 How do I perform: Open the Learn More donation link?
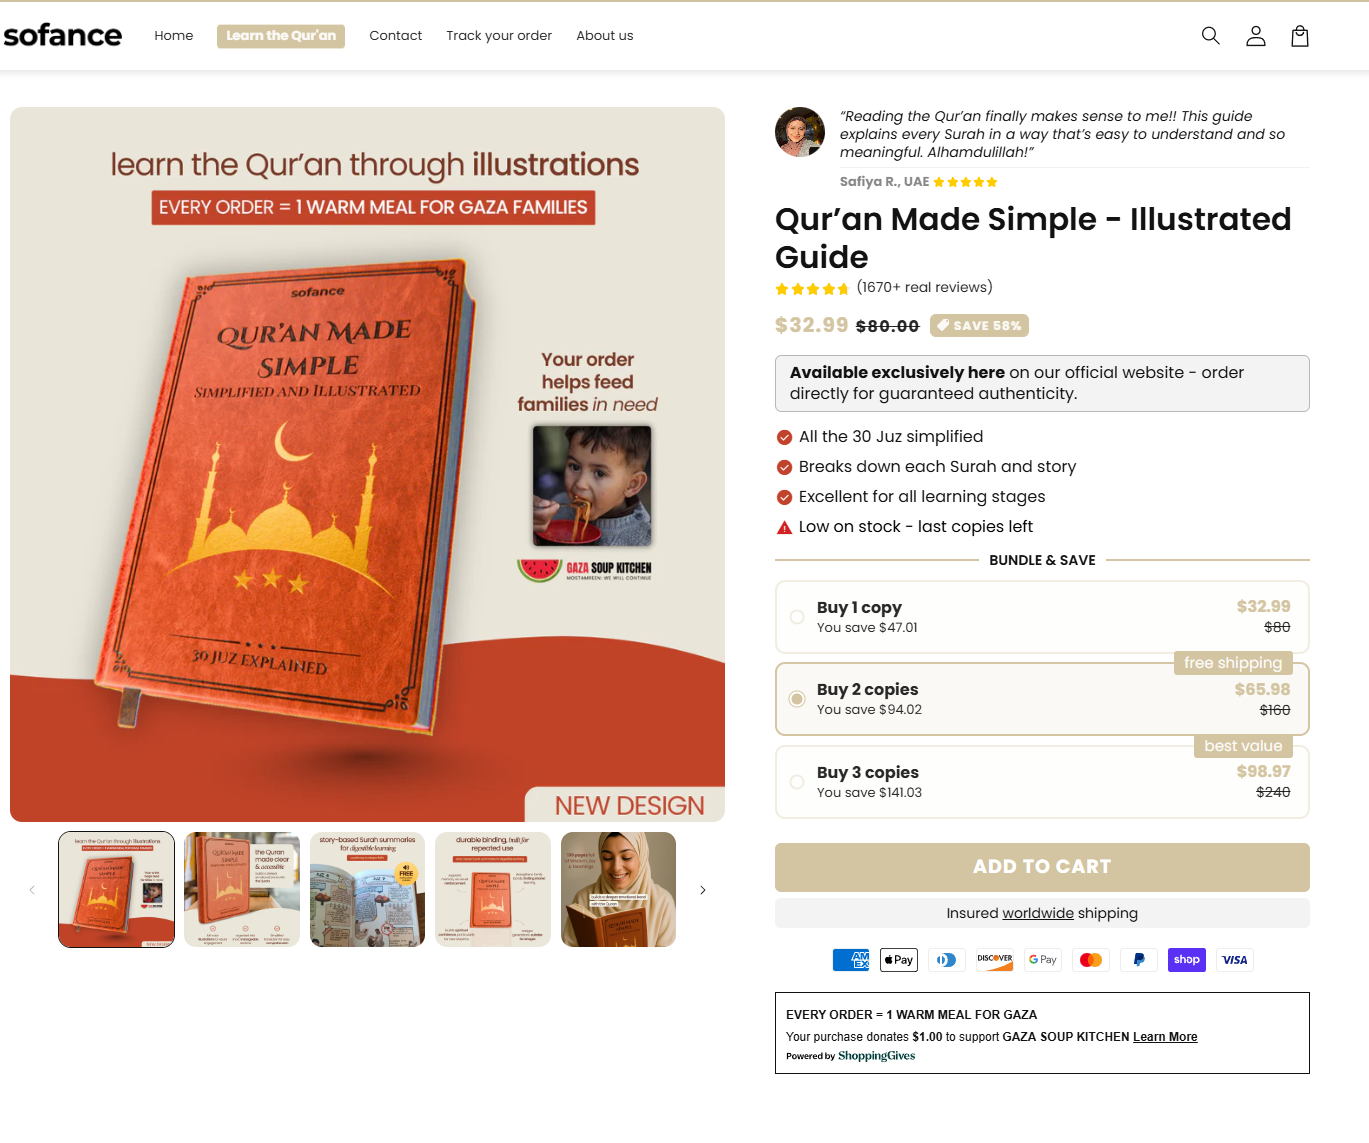1165,1037
